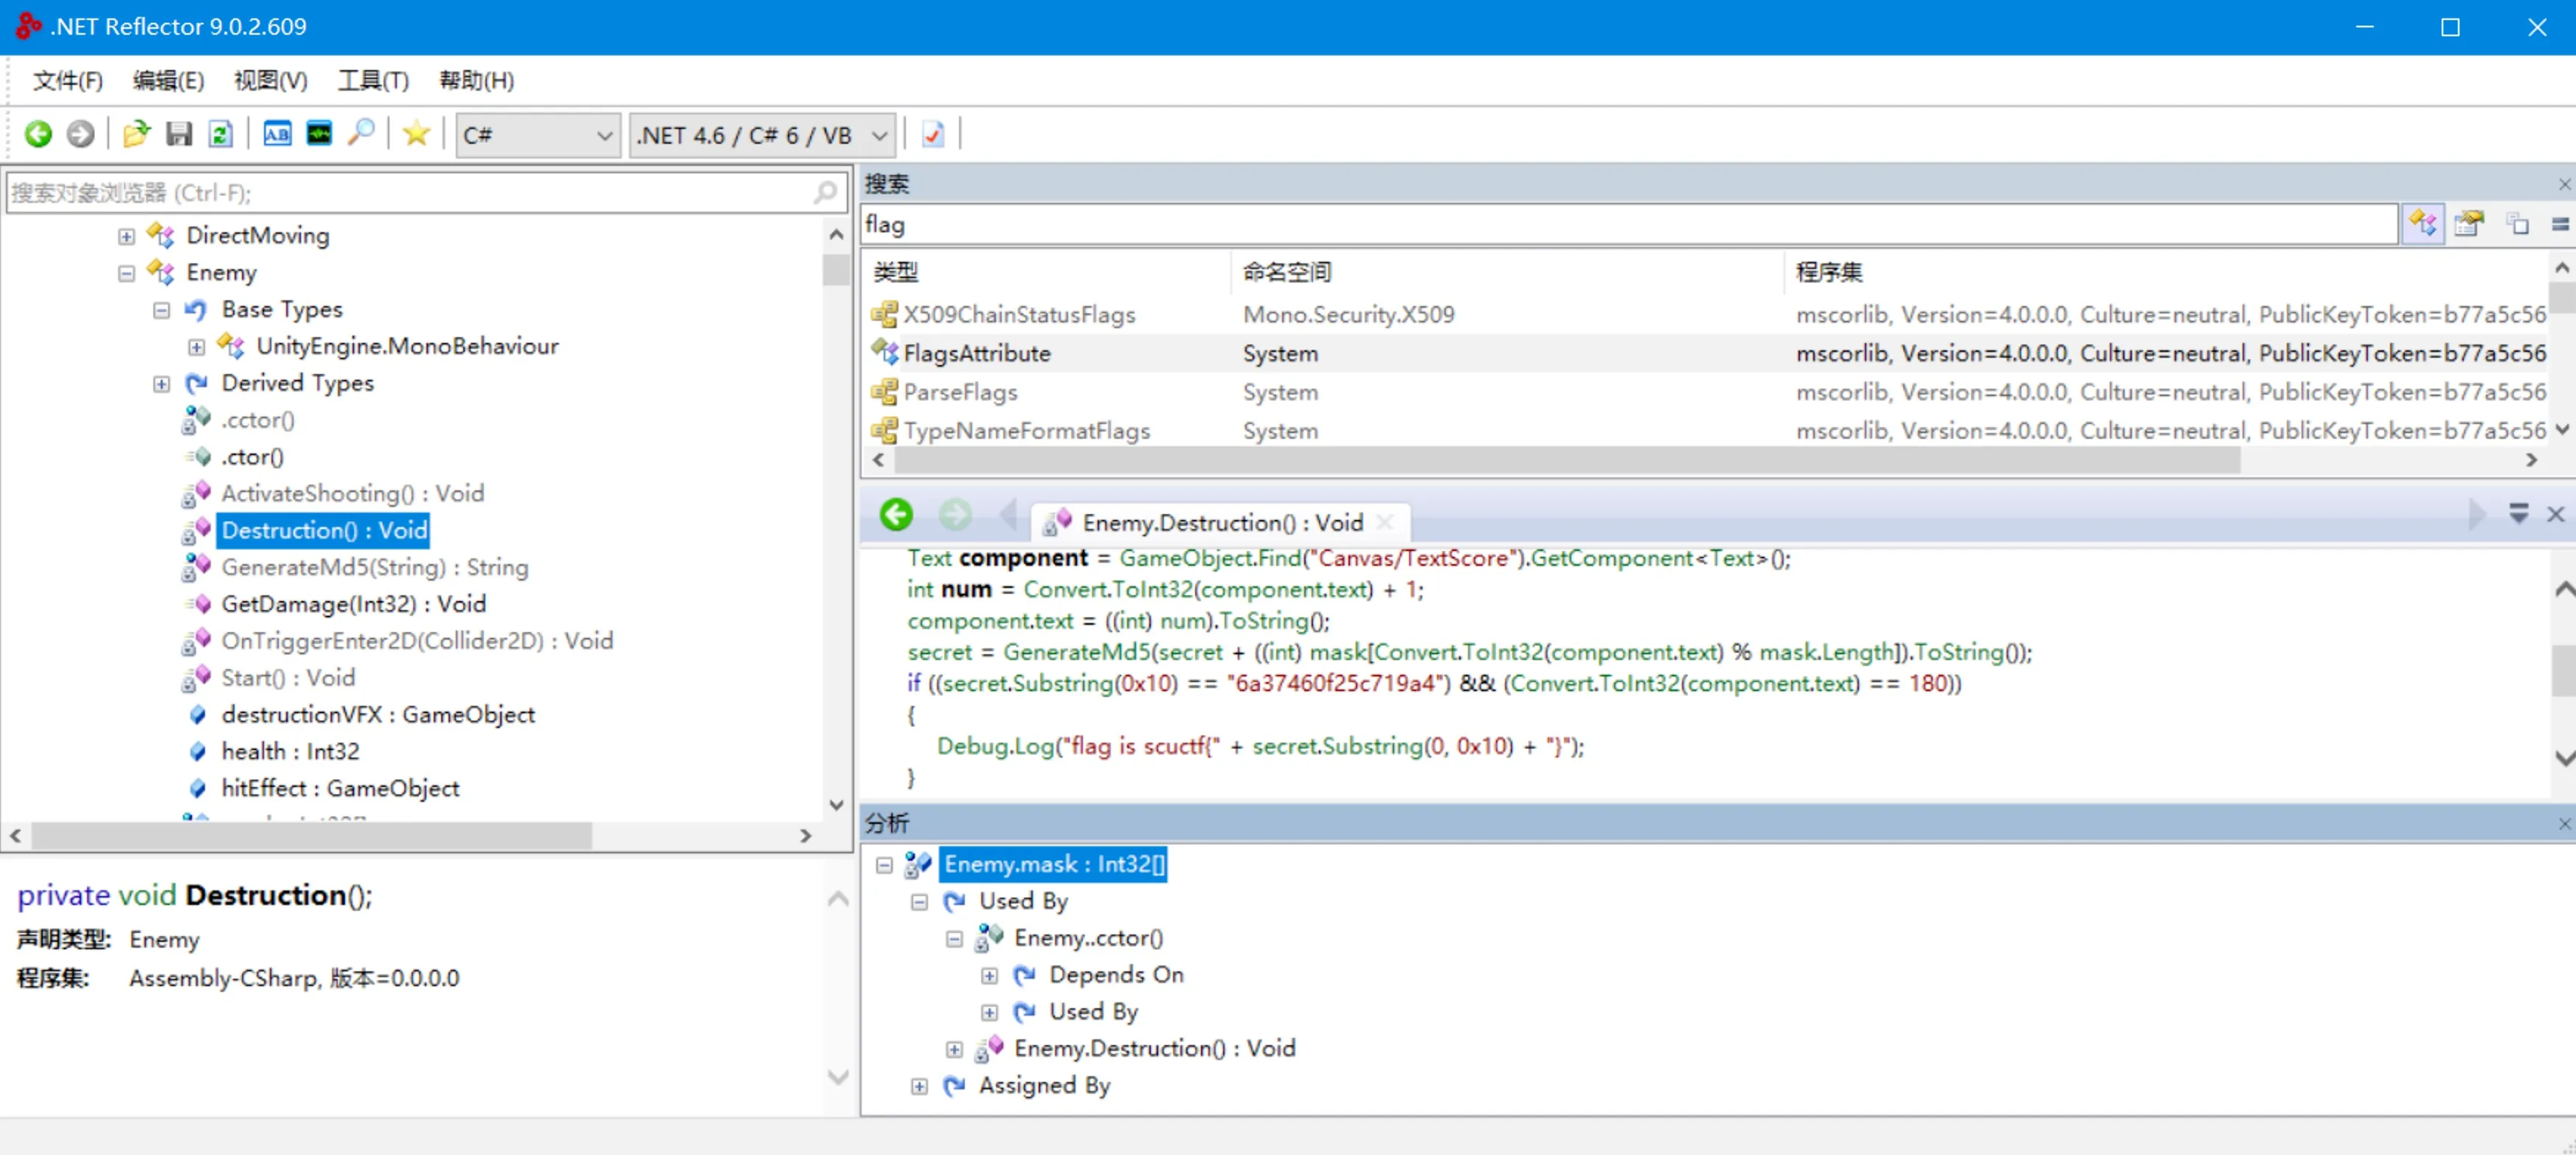2576x1155 pixels.
Task: Click the green waveform Analyzer icon
Action: (319, 134)
